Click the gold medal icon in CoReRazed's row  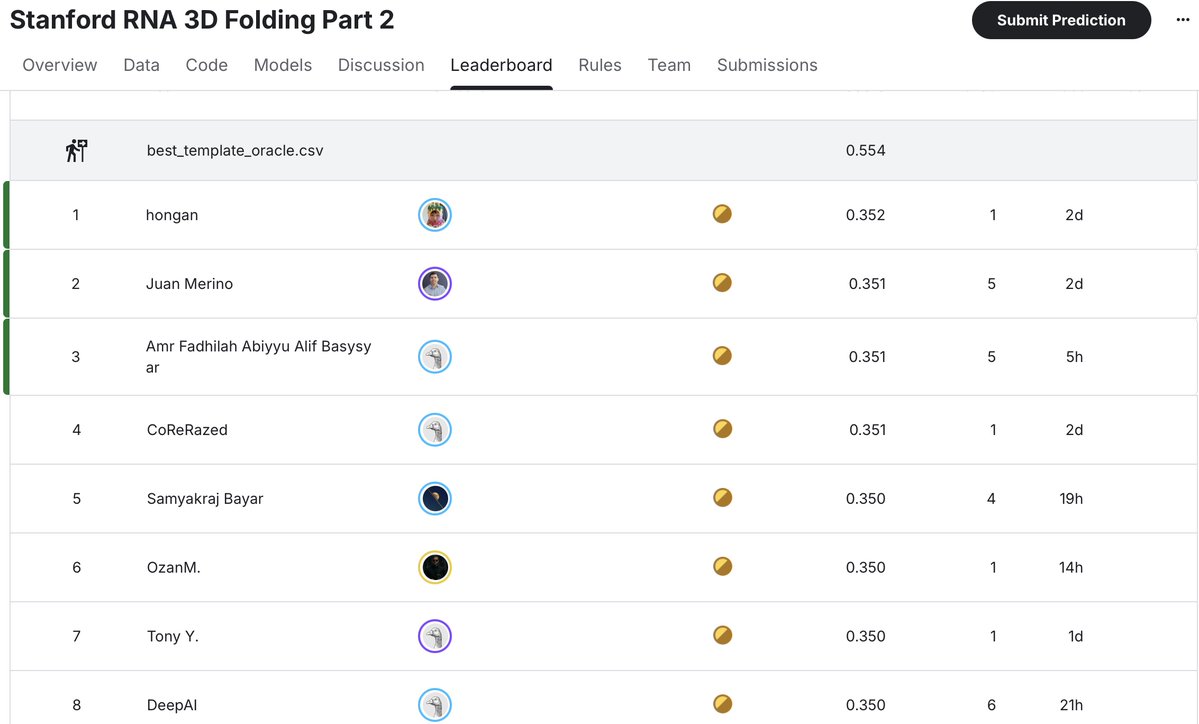coord(722,429)
